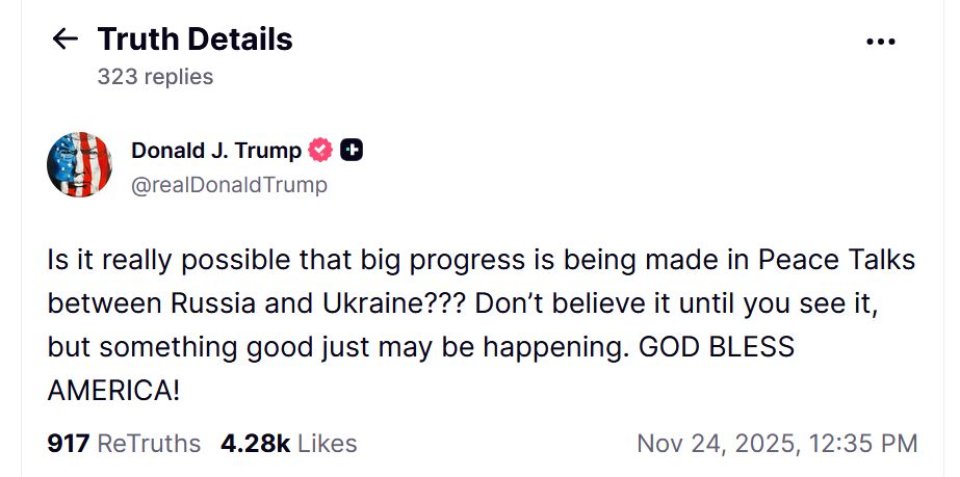960x477 pixels.
Task: Click the black plus badge beside the name
Action: click(x=351, y=151)
